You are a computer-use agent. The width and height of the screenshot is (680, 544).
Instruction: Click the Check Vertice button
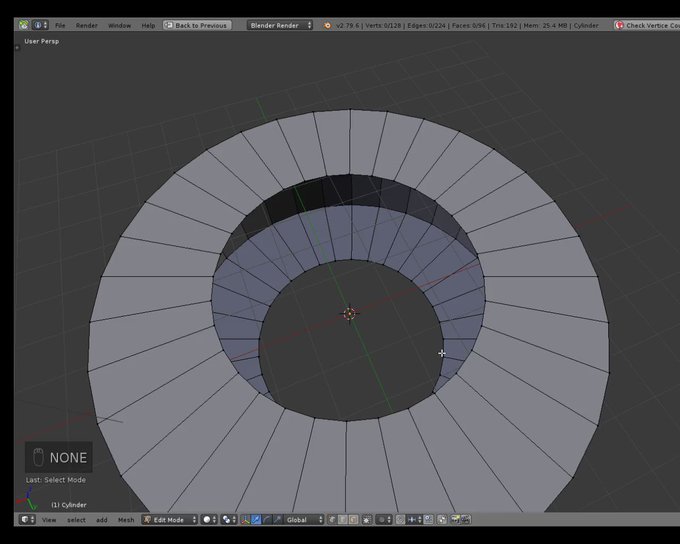647,25
